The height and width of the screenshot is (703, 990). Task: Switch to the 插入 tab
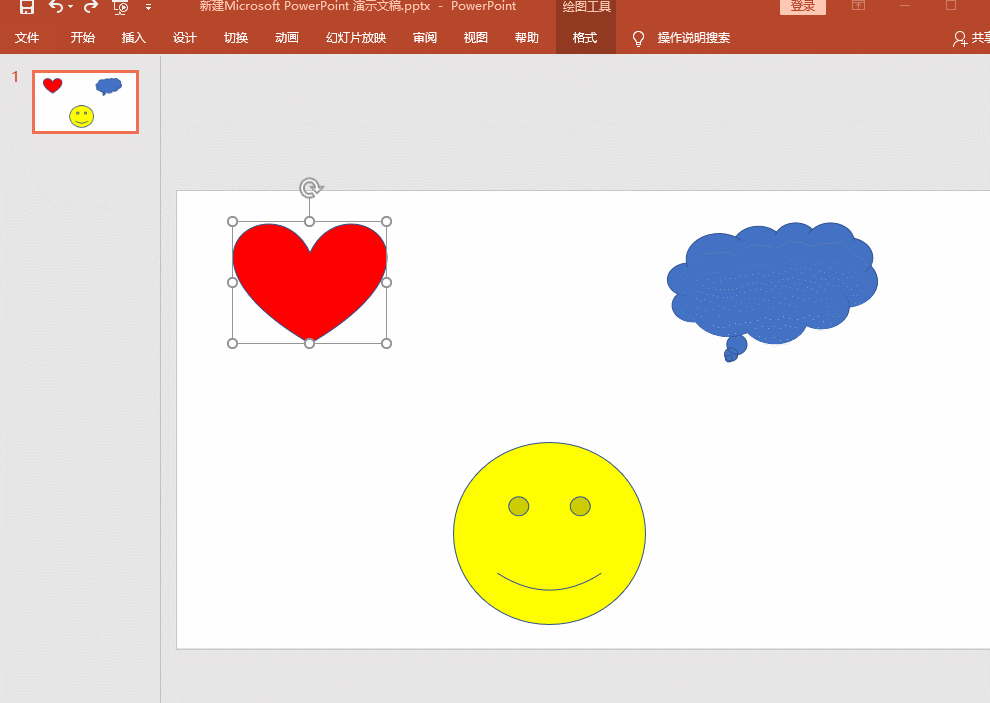[133, 38]
